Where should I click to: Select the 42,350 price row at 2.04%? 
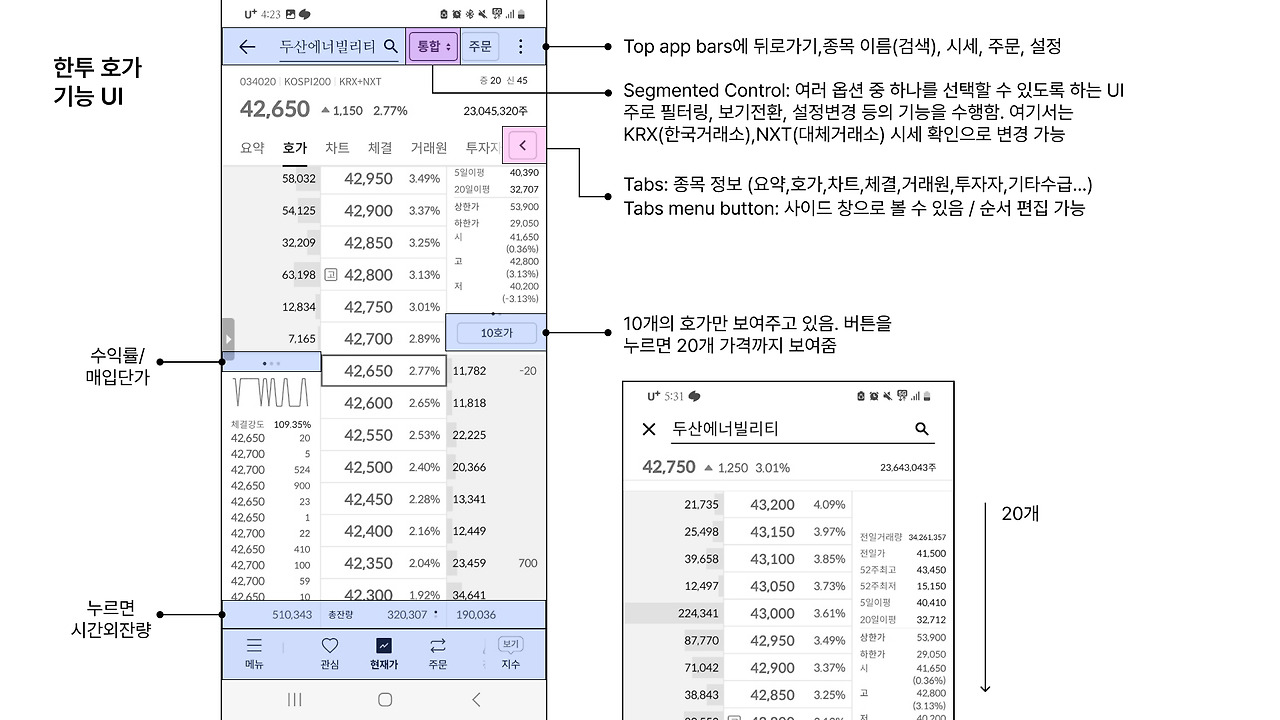coord(383,563)
